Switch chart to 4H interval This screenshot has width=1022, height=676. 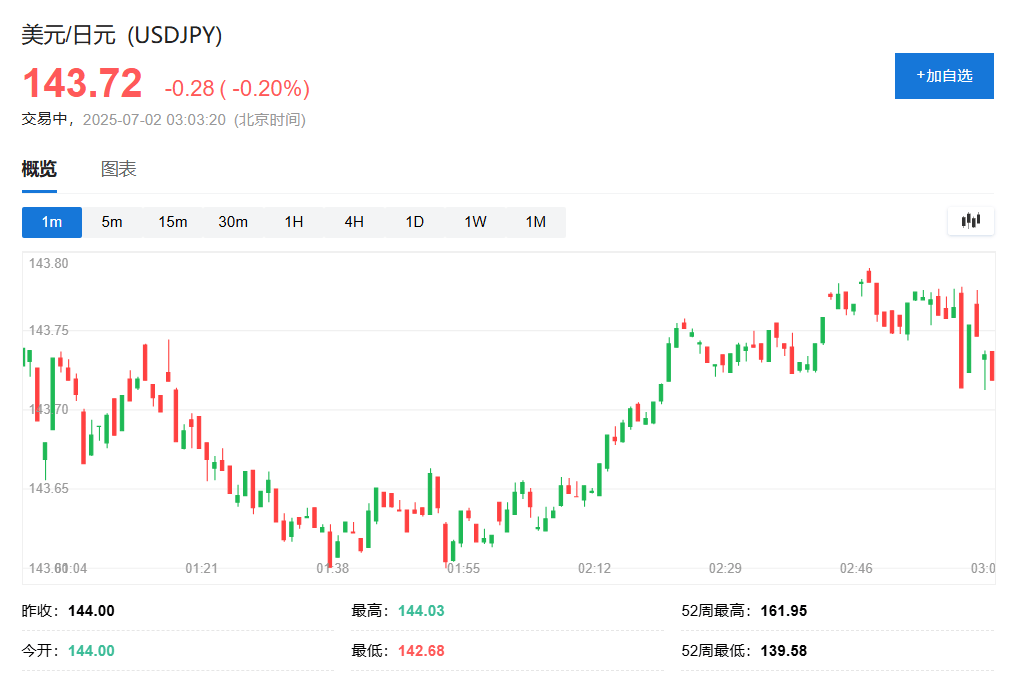coord(354,222)
